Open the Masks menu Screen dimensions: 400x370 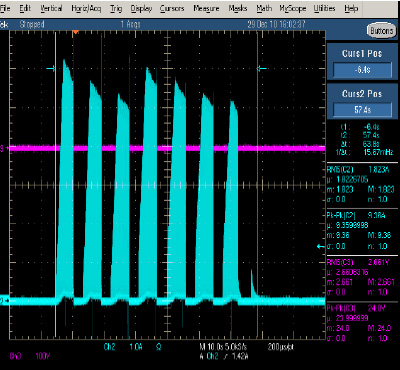238,9
